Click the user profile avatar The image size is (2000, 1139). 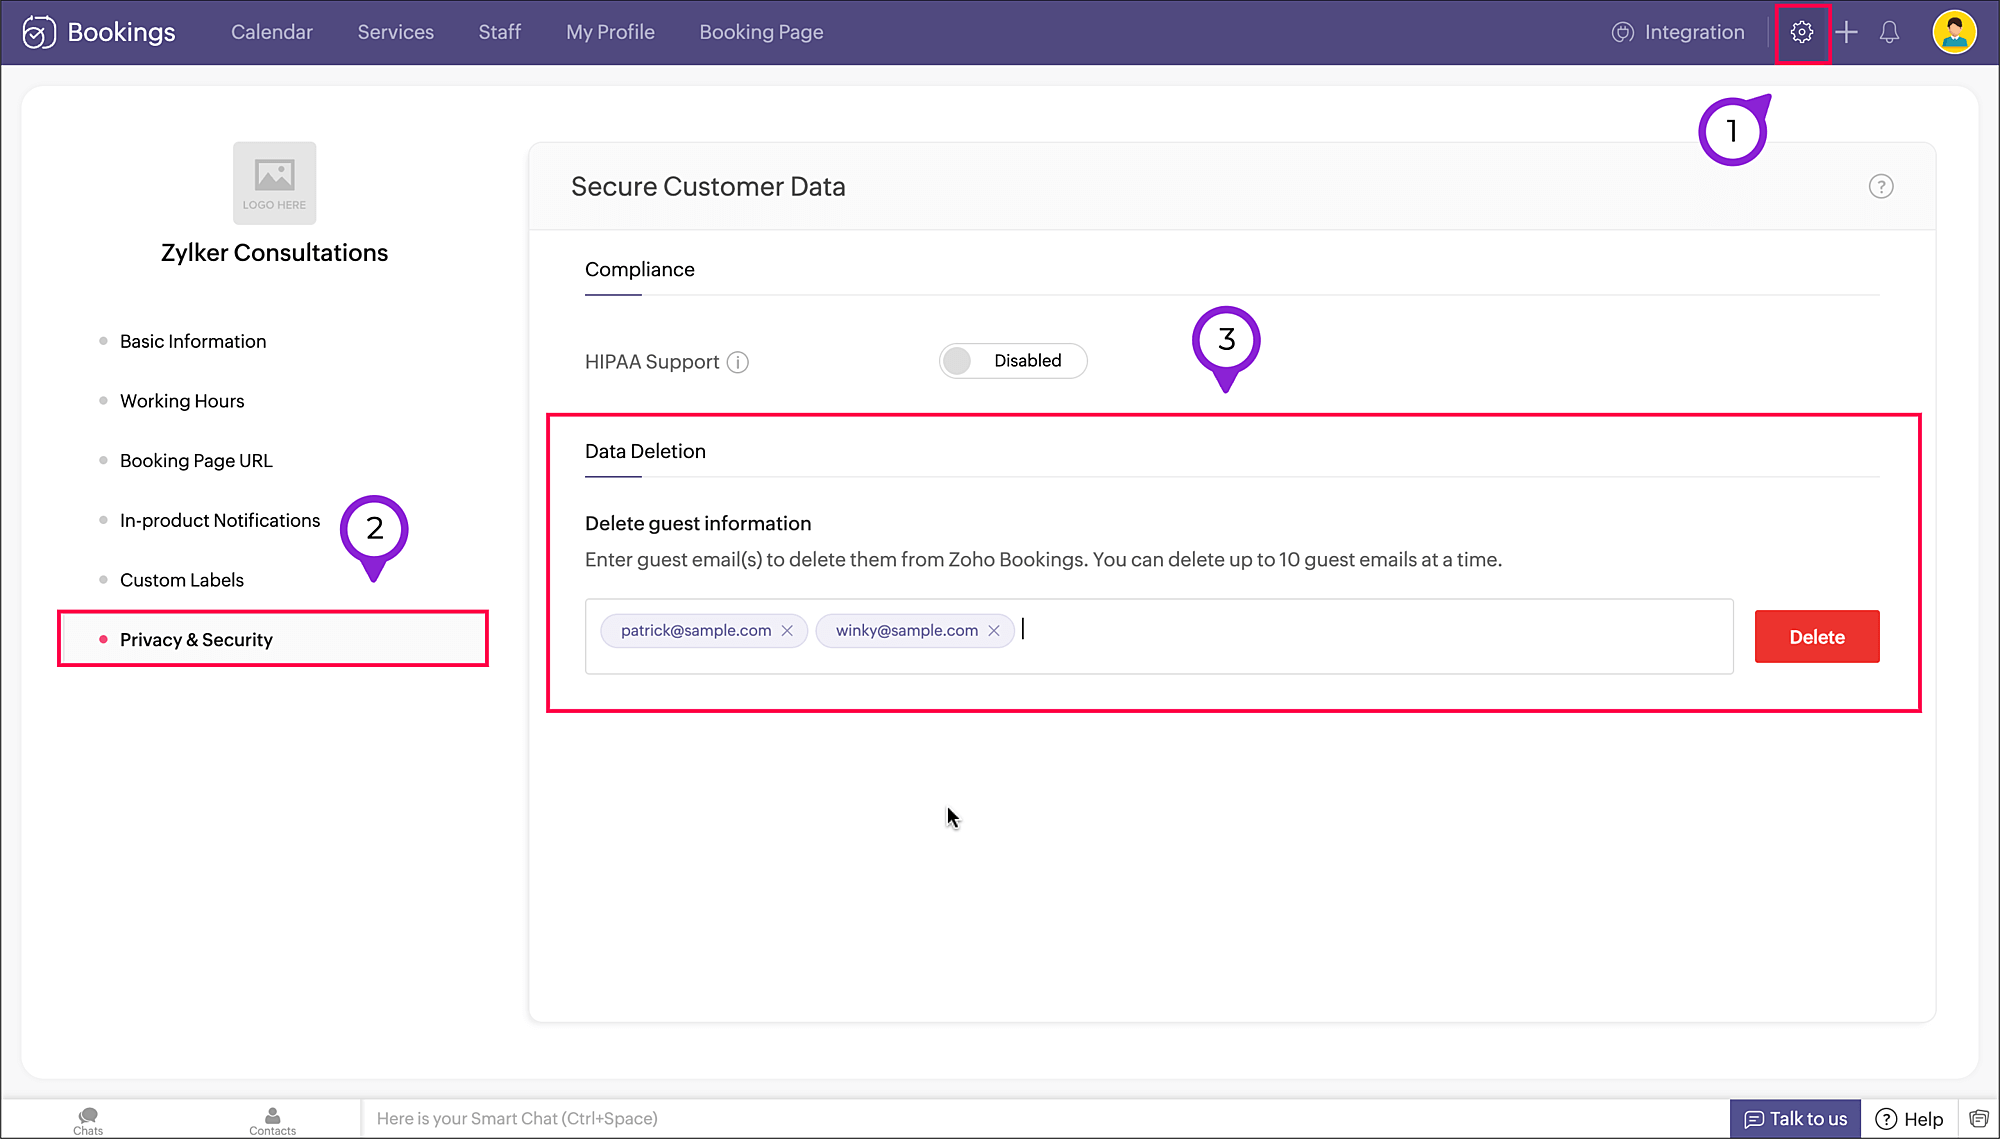(x=1953, y=32)
